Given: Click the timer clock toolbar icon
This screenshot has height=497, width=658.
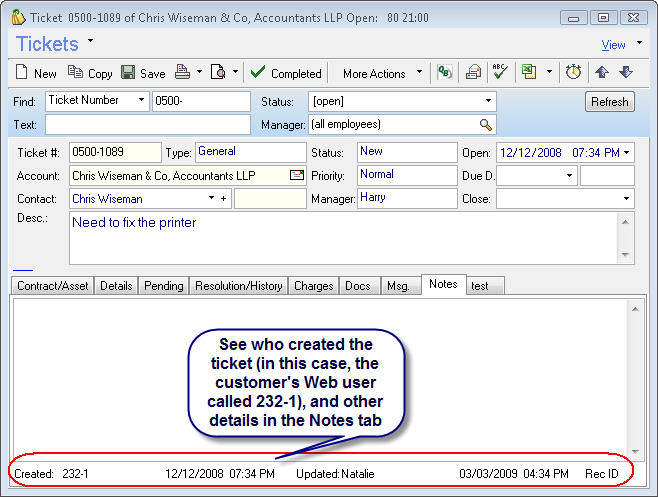Looking at the screenshot, I should pyautogui.click(x=573, y=72).
